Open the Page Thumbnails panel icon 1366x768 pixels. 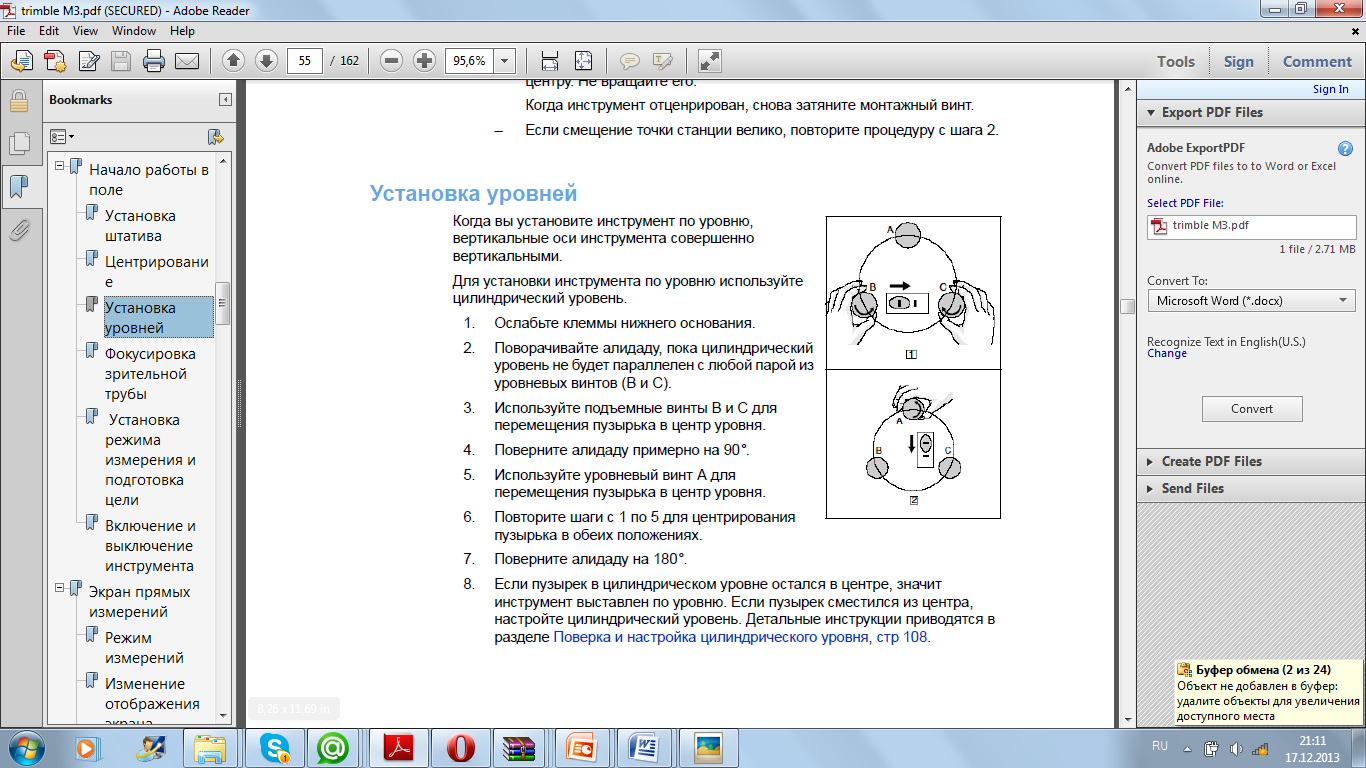[18, 144]
